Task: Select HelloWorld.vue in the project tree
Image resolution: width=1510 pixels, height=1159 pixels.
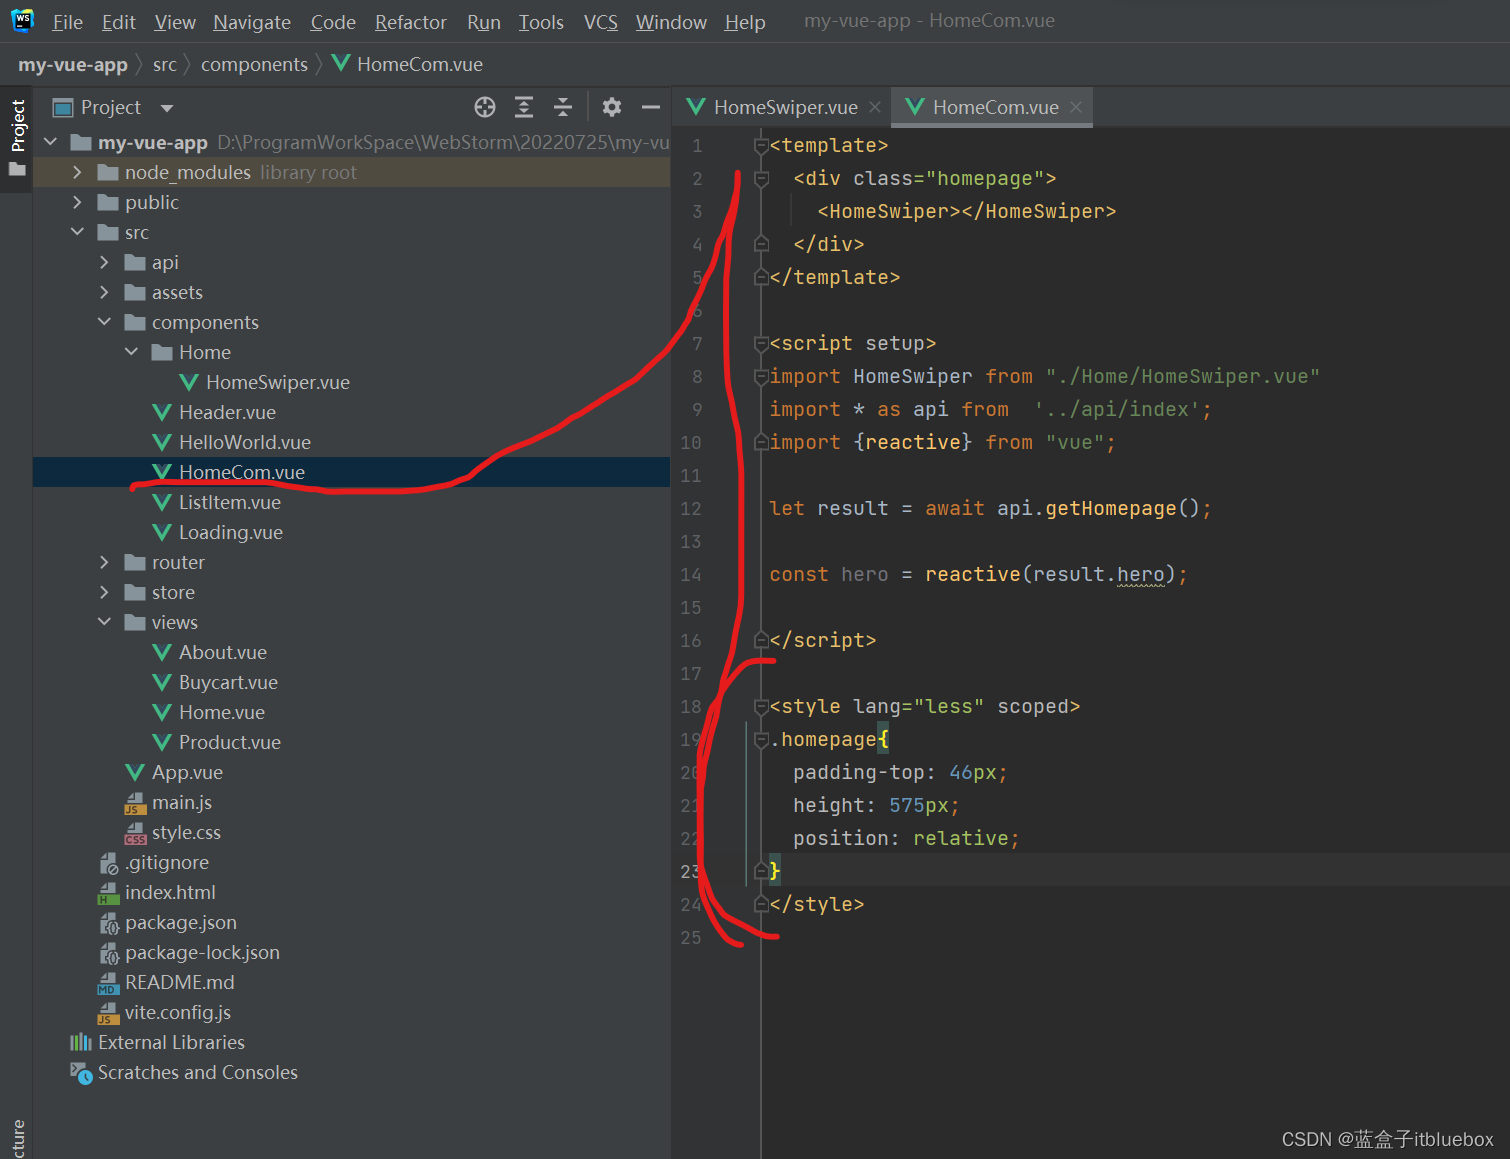Action: click(244, 442)
